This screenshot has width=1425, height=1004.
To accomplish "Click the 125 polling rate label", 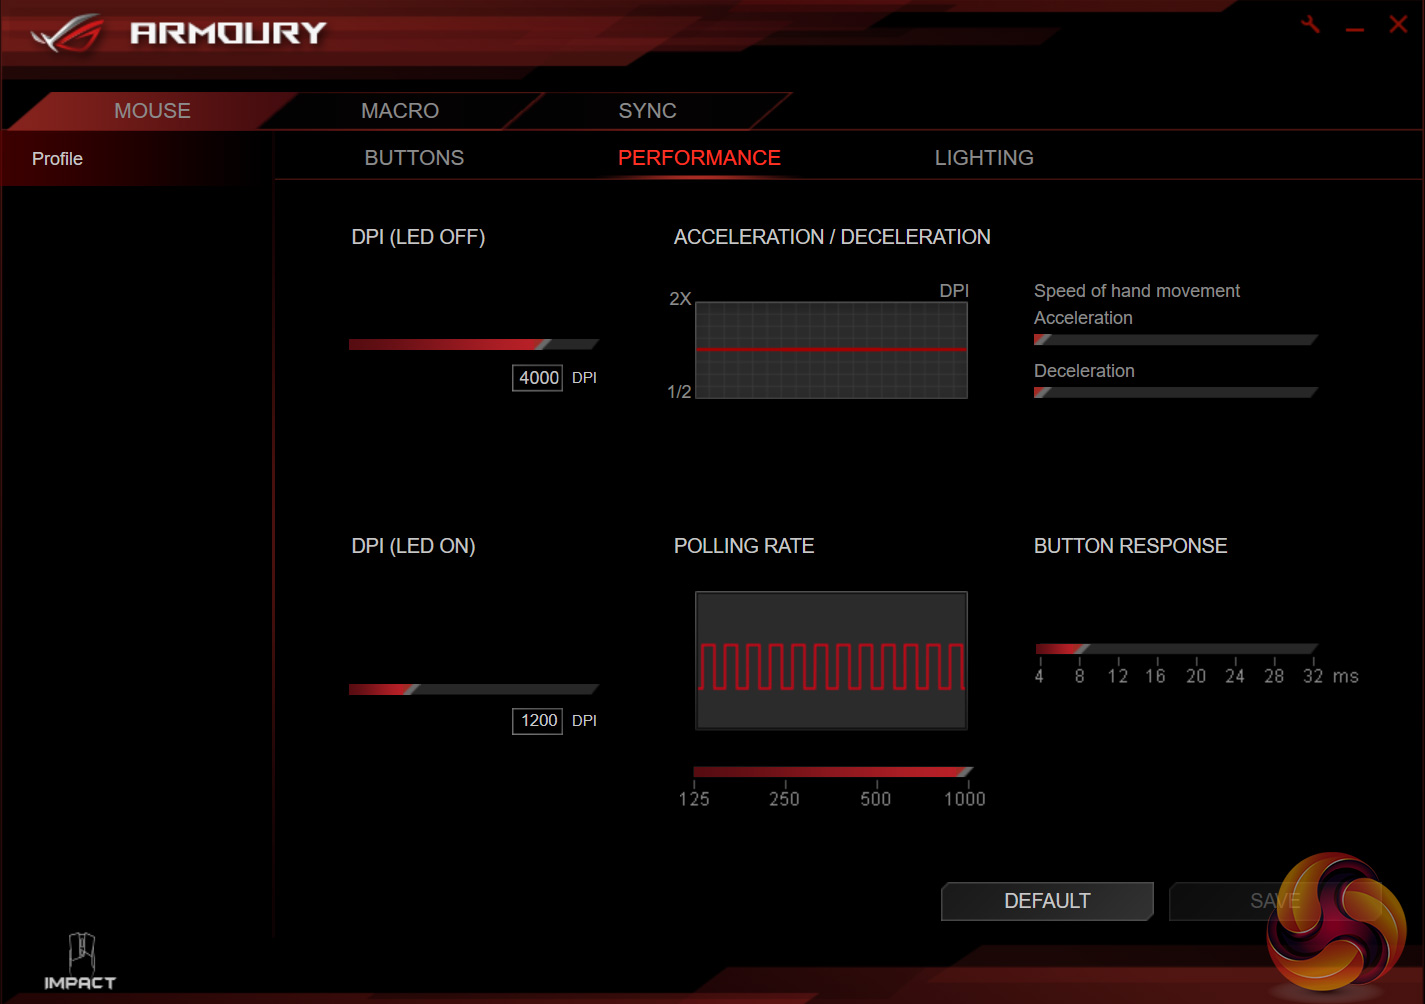I will (694, 799).
